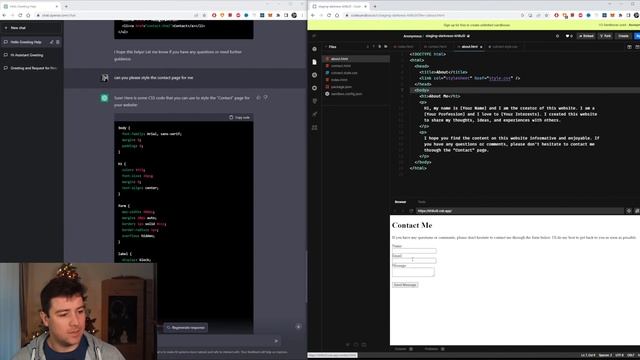Screen dimensions: 640x360
Task: Open the Greeting and Request chat
Action: coord(31,68)
